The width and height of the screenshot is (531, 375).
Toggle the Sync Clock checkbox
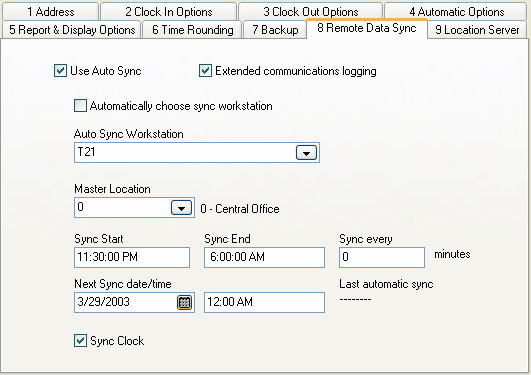click(x=80, y=340)
